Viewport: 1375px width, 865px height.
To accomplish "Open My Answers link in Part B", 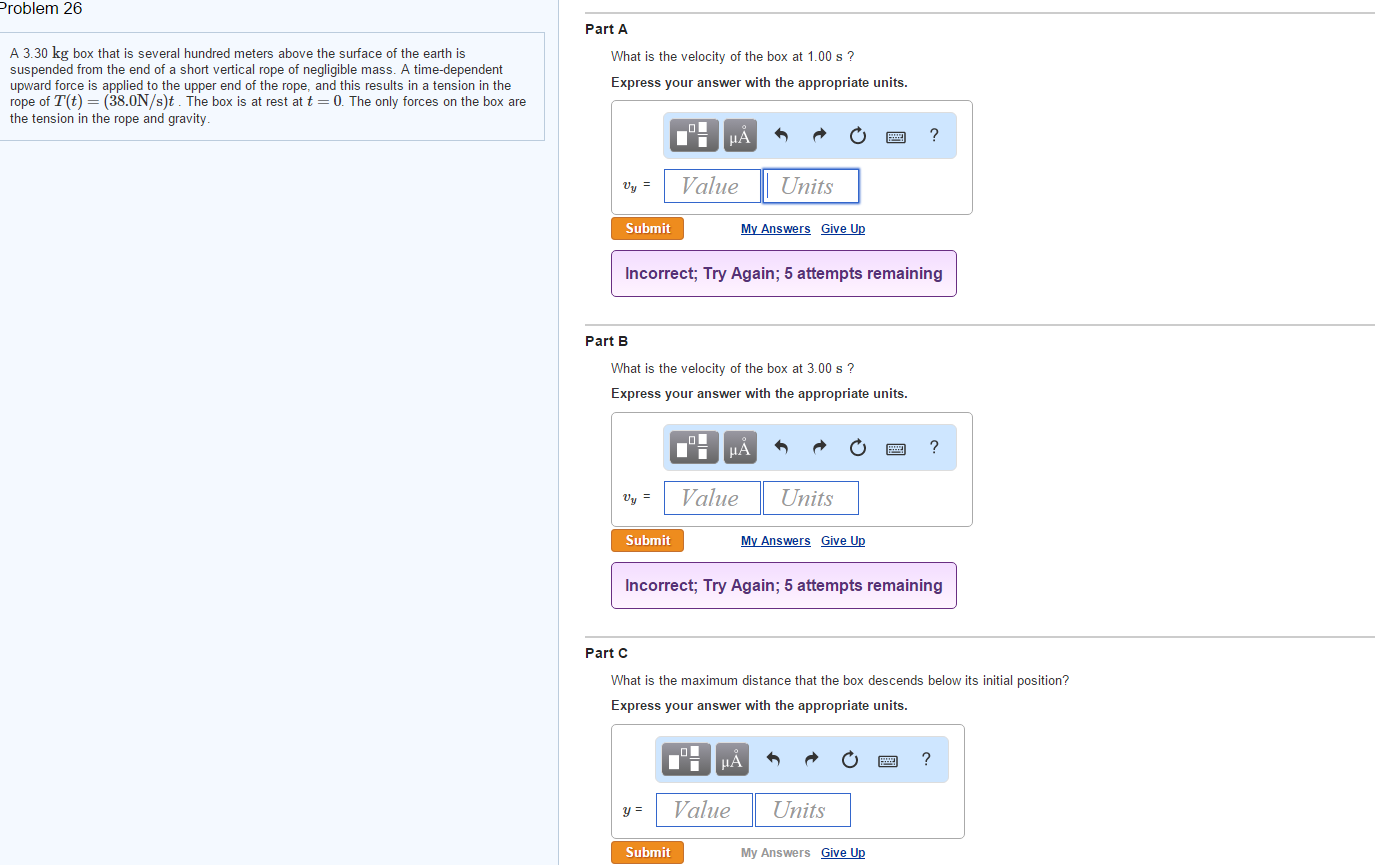I will coord(775,540).
